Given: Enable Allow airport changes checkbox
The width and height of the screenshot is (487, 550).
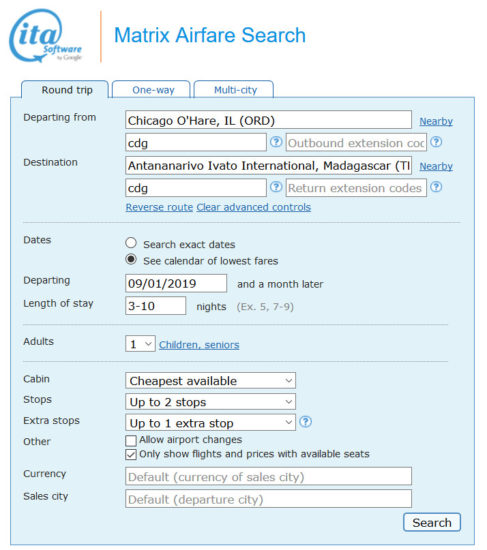Looking at the screenshot, I should click(131, 440).
